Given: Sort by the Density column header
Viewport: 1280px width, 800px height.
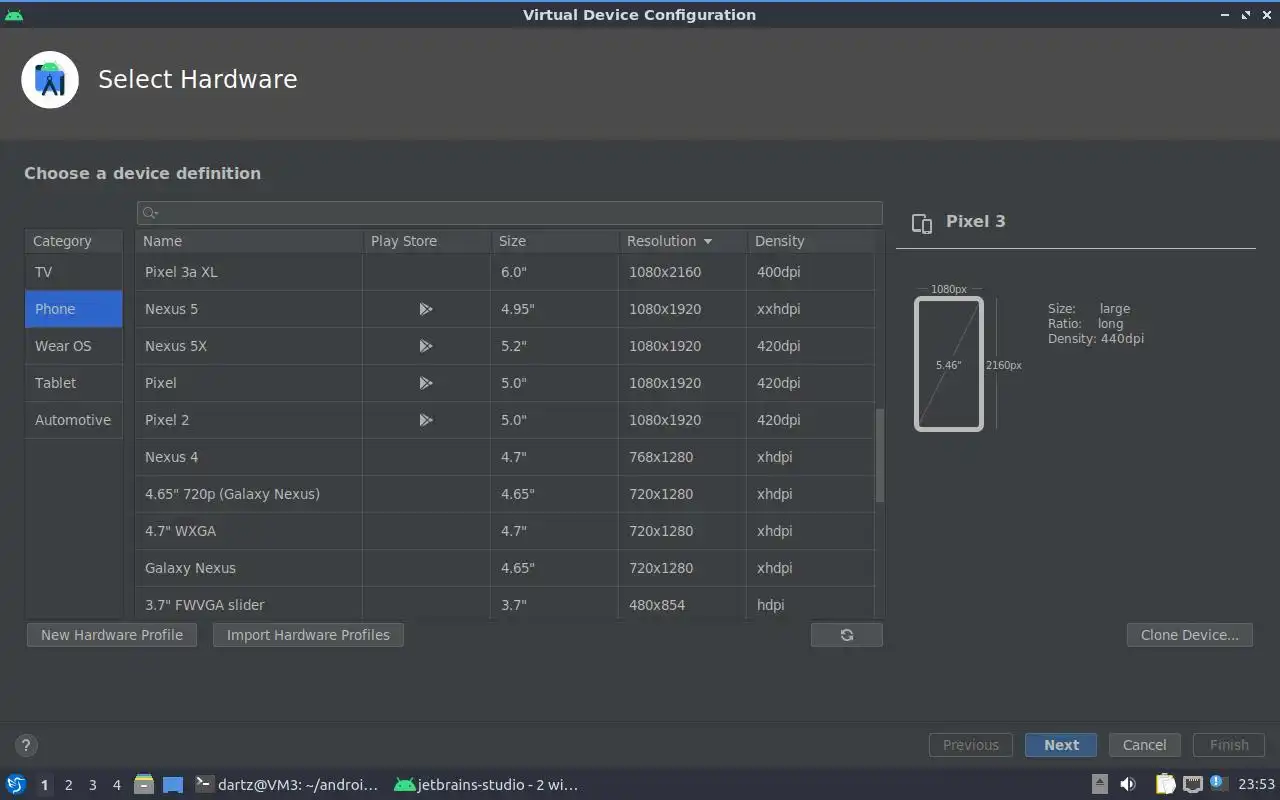Looking at the screenshot, I should (x=810, y=241).
